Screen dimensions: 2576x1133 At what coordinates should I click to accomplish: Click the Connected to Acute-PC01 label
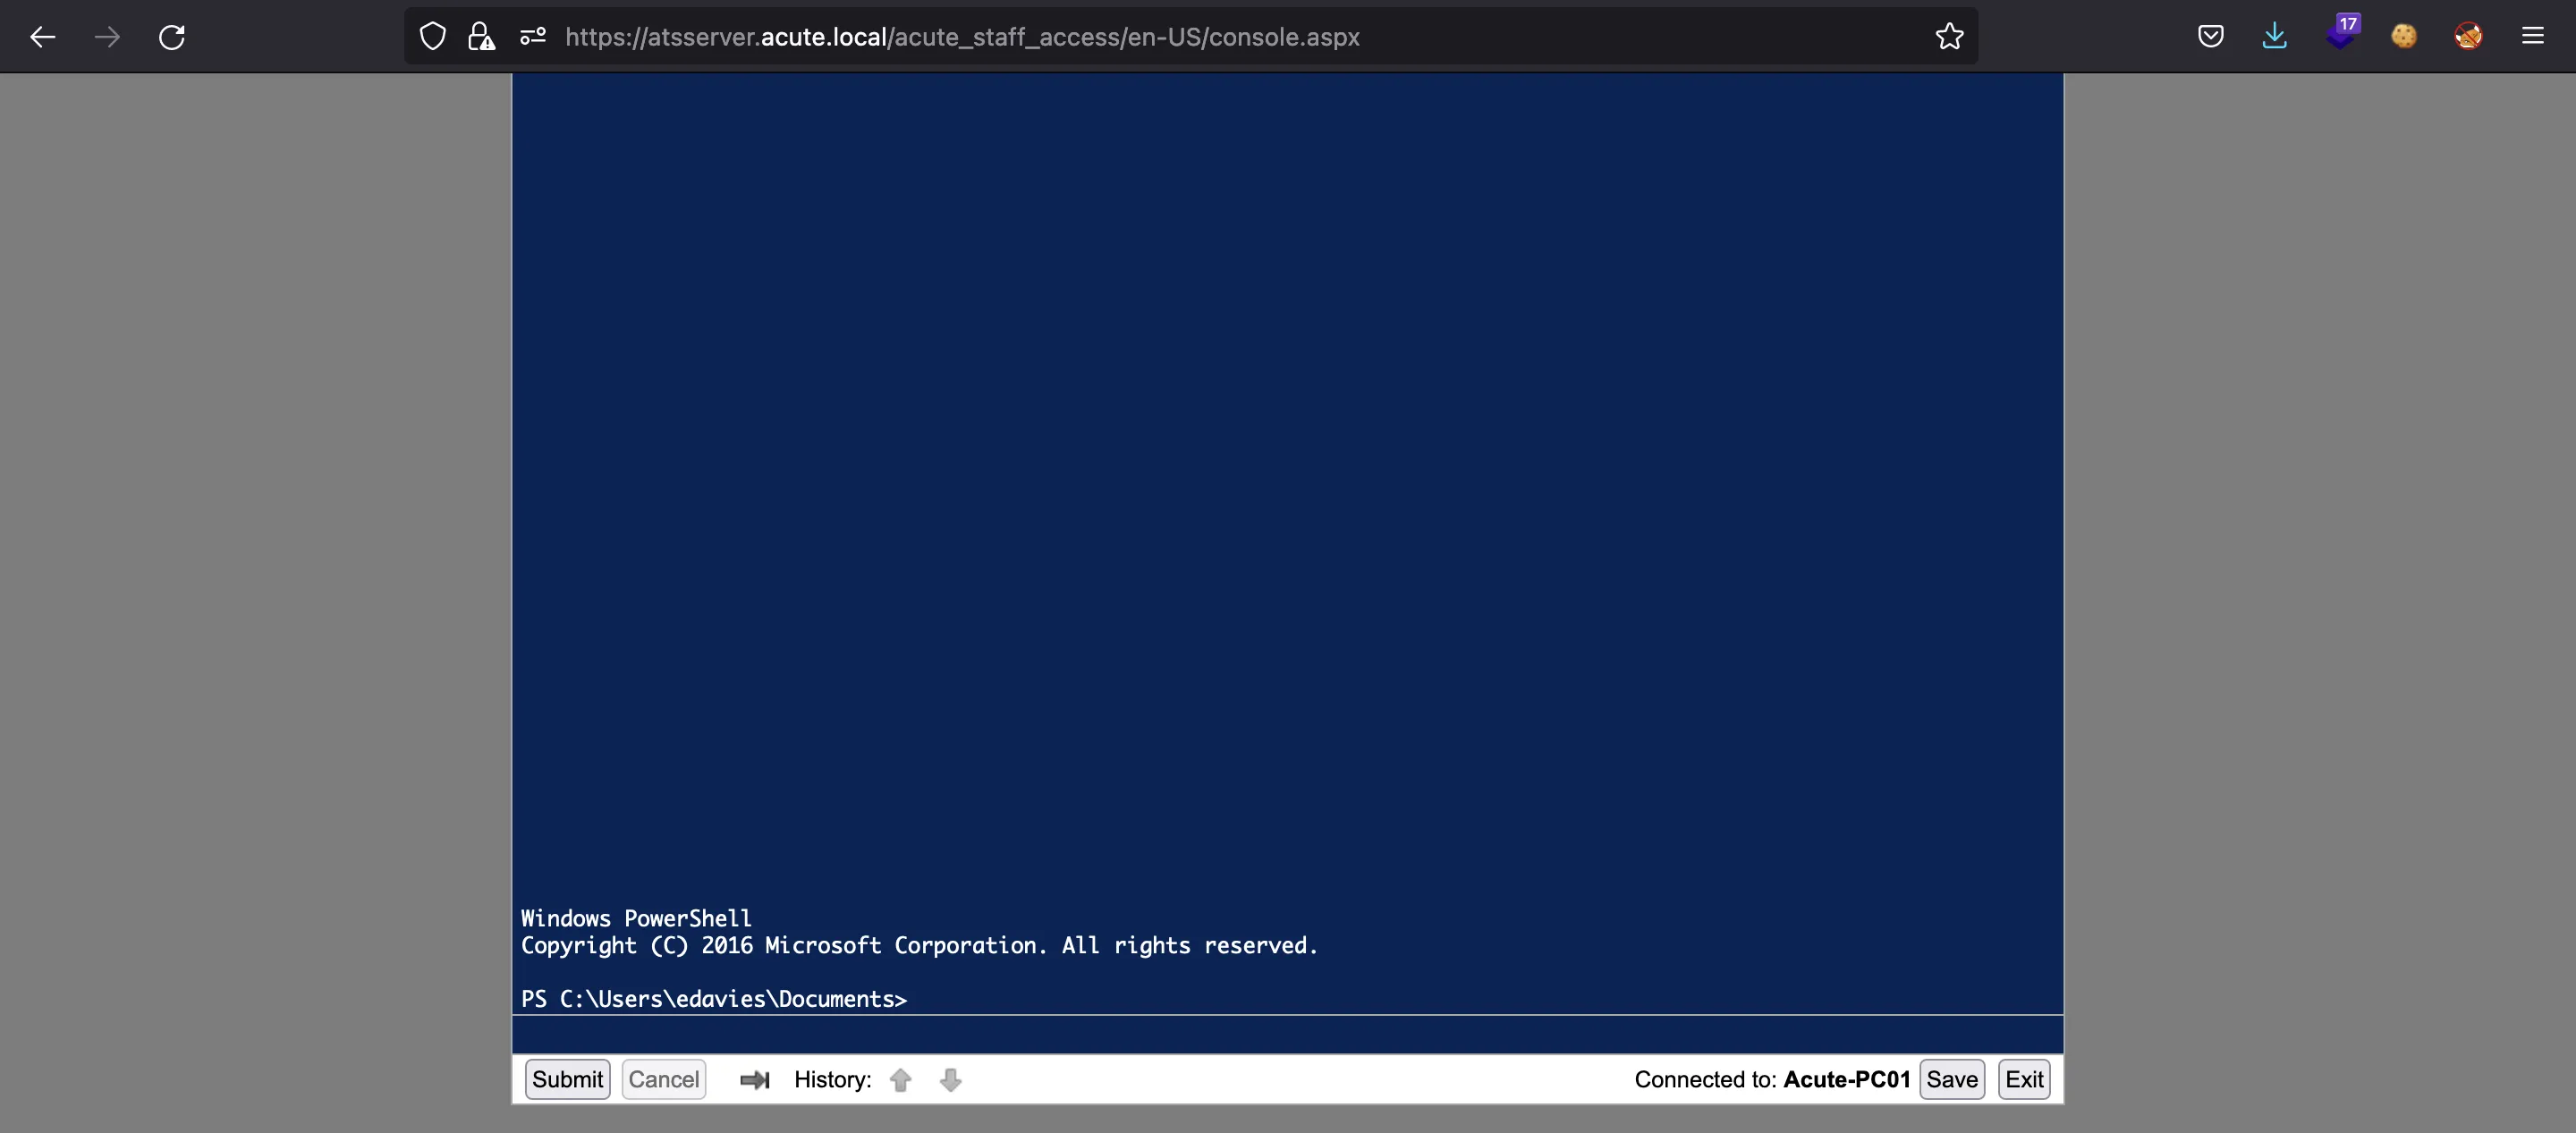tap(1772, 1080)
